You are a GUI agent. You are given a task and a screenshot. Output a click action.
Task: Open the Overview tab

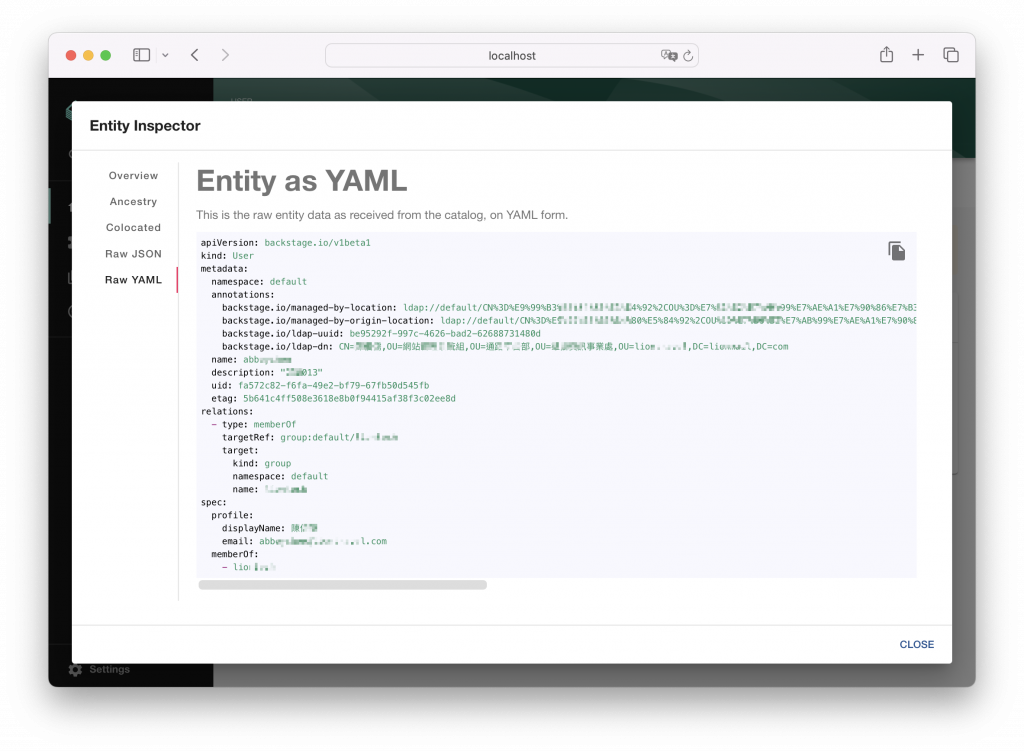click(x=133, y=176)
